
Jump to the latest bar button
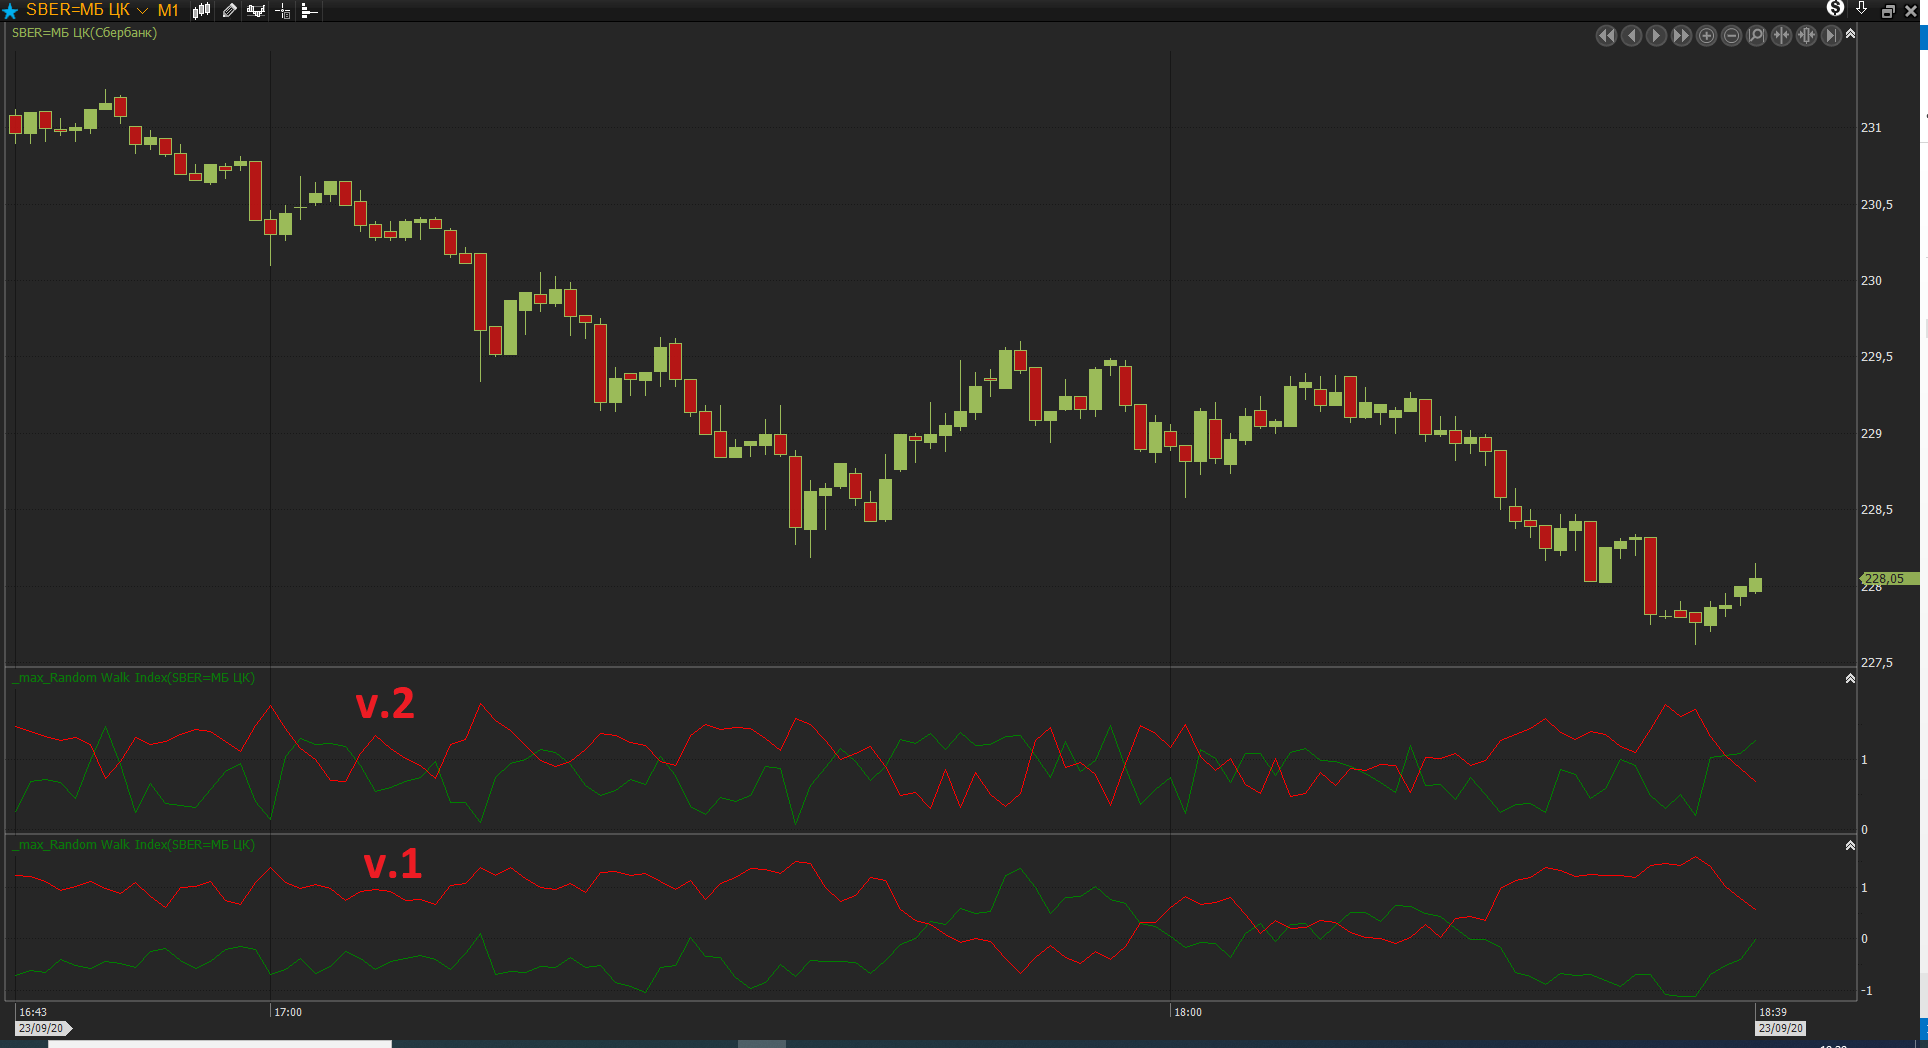[x=1831, y=36]
